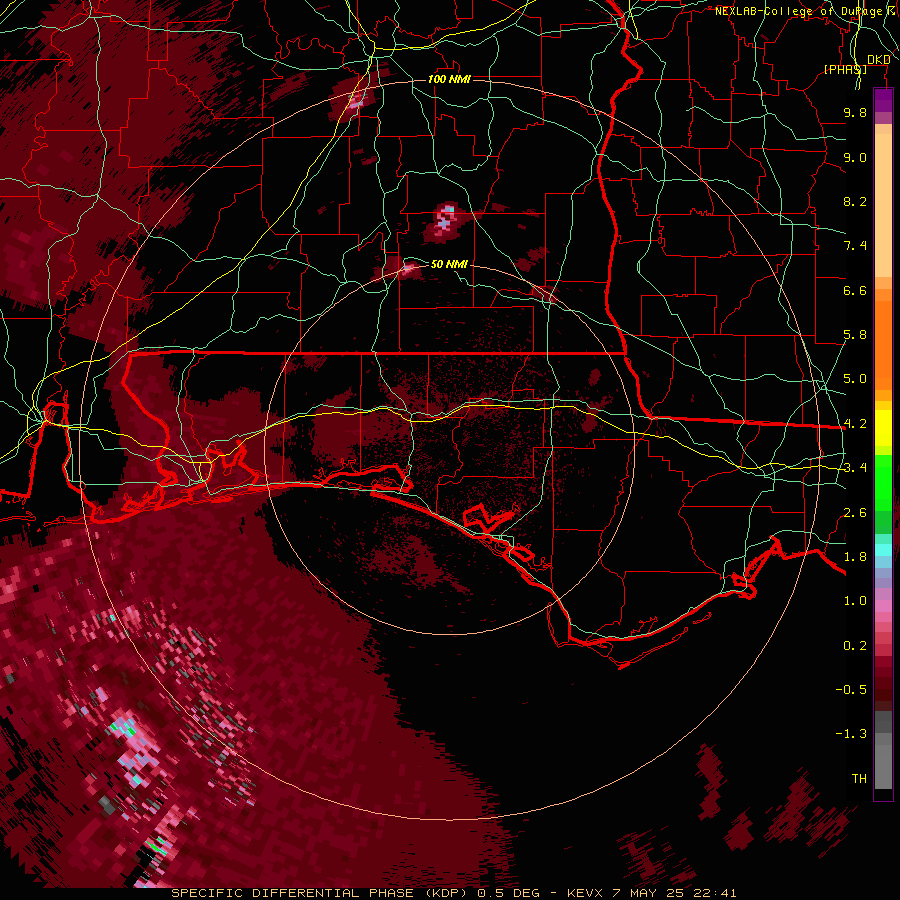
Task: Click the storm cell left of 100 NMI label
Action: (x=356, y=102)
